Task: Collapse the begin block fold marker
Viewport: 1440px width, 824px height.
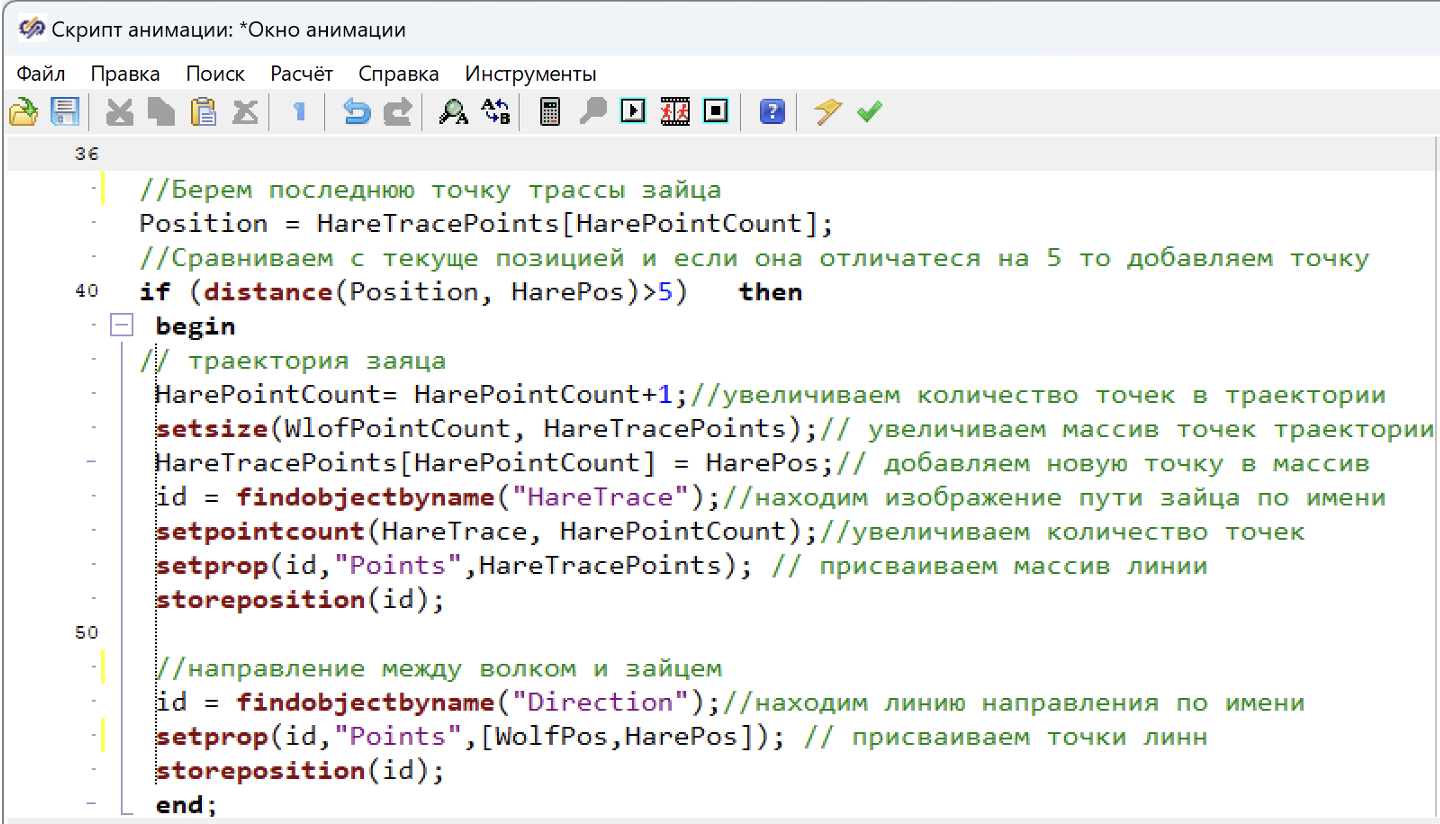Action: click(122, 326)
